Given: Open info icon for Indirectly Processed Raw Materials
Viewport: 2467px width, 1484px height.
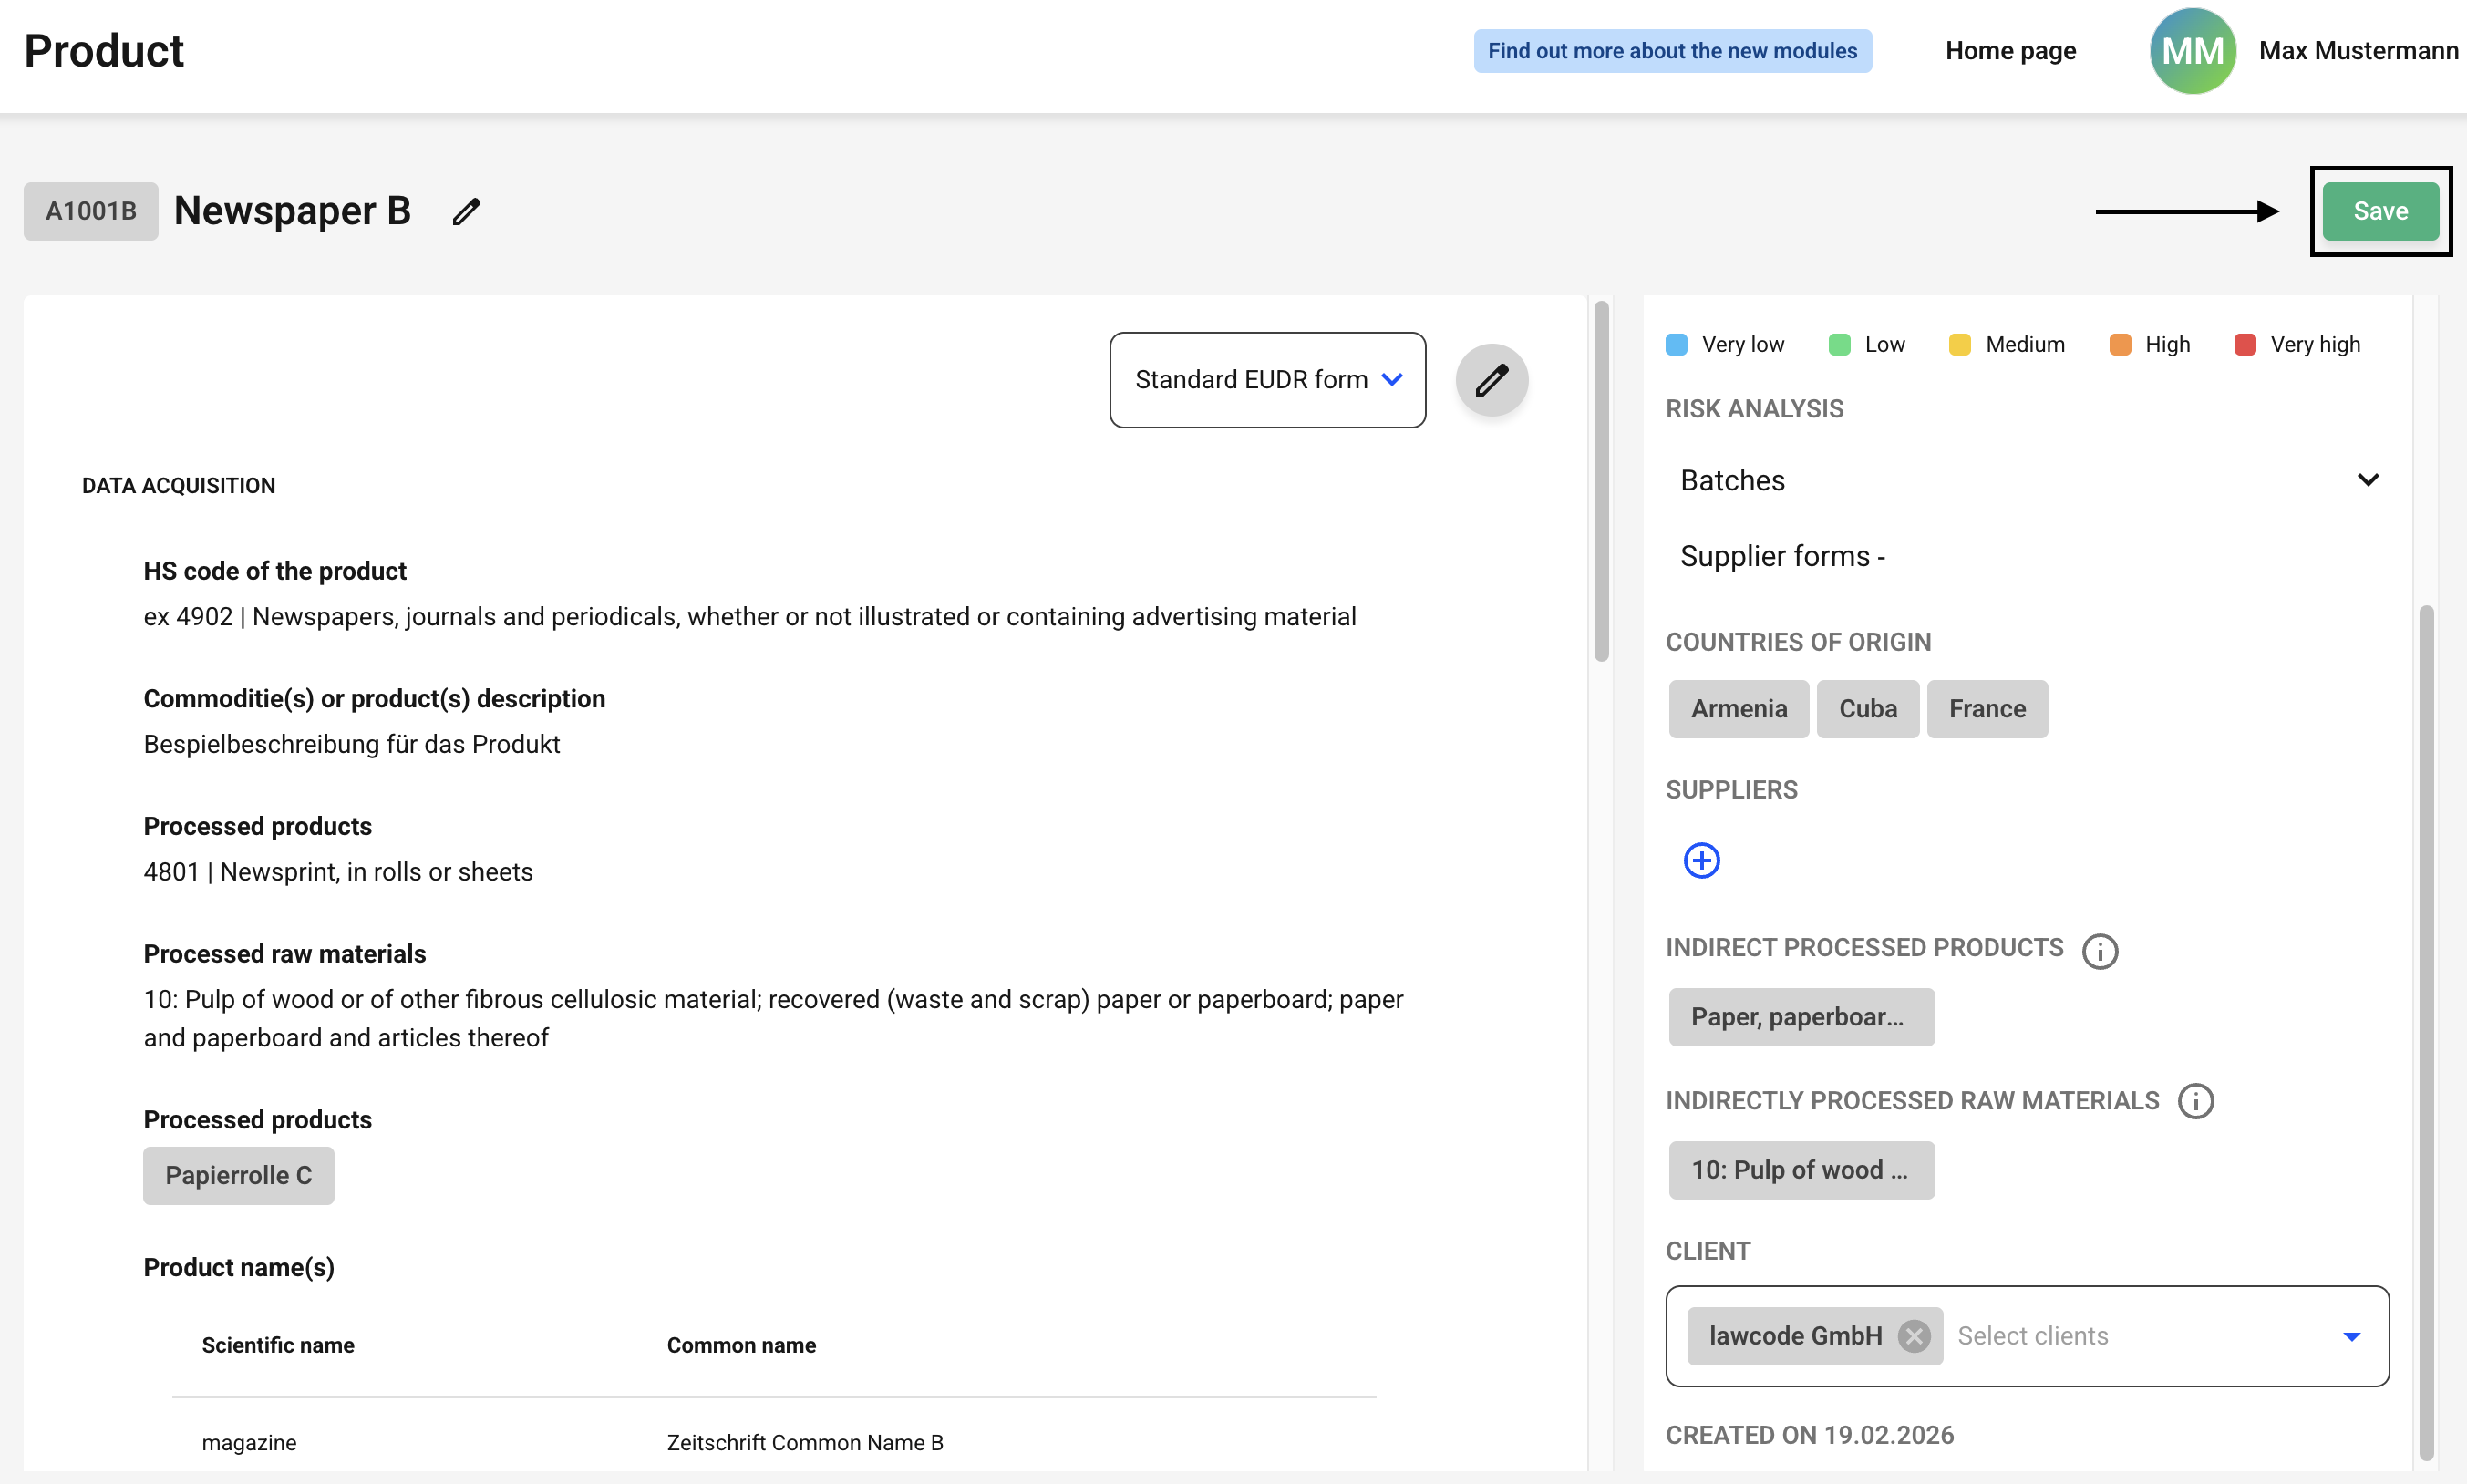Looking at the screenshot, I should point(2195,1101).
